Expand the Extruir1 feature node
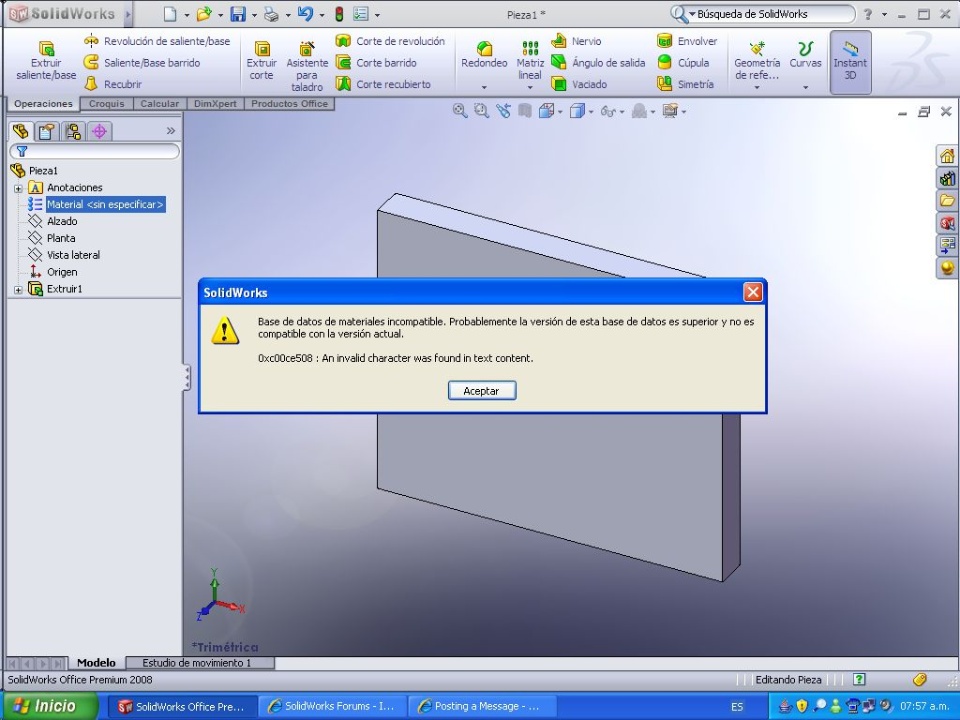 (18, 290)
